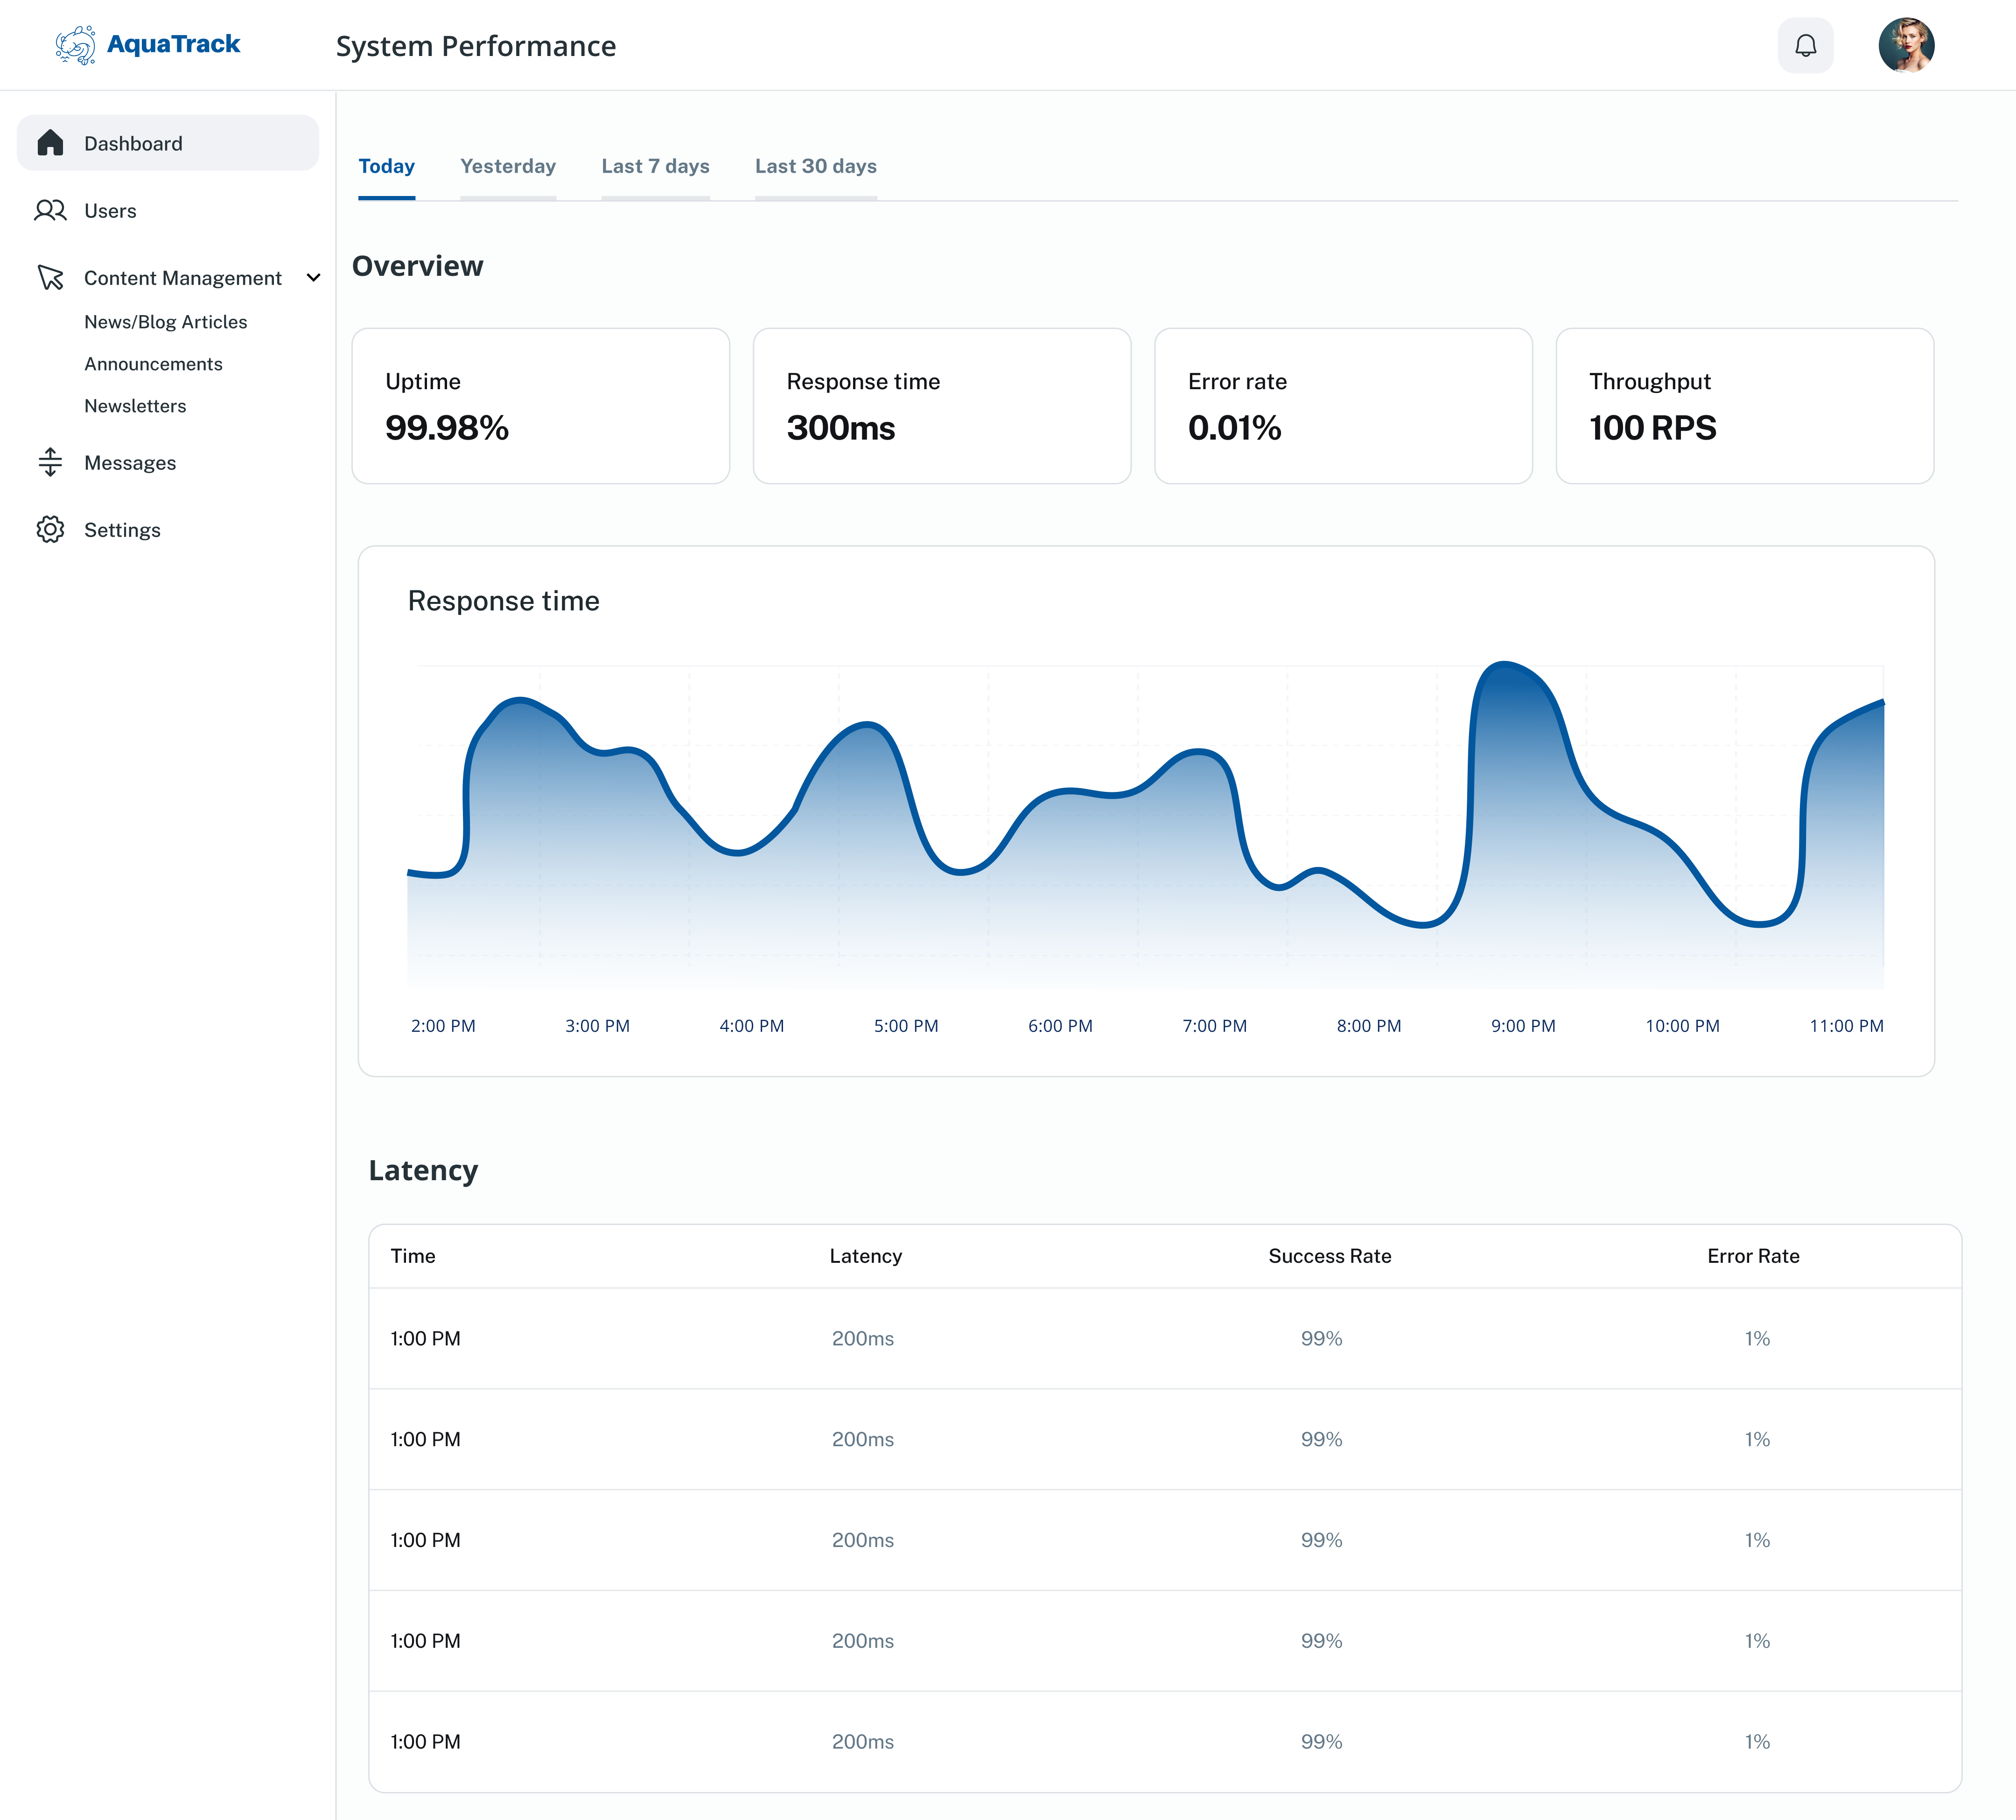Click the Messages sidebar icon
The width and height of the screenshot is (2016, 1820).
[x=50, y=462]
